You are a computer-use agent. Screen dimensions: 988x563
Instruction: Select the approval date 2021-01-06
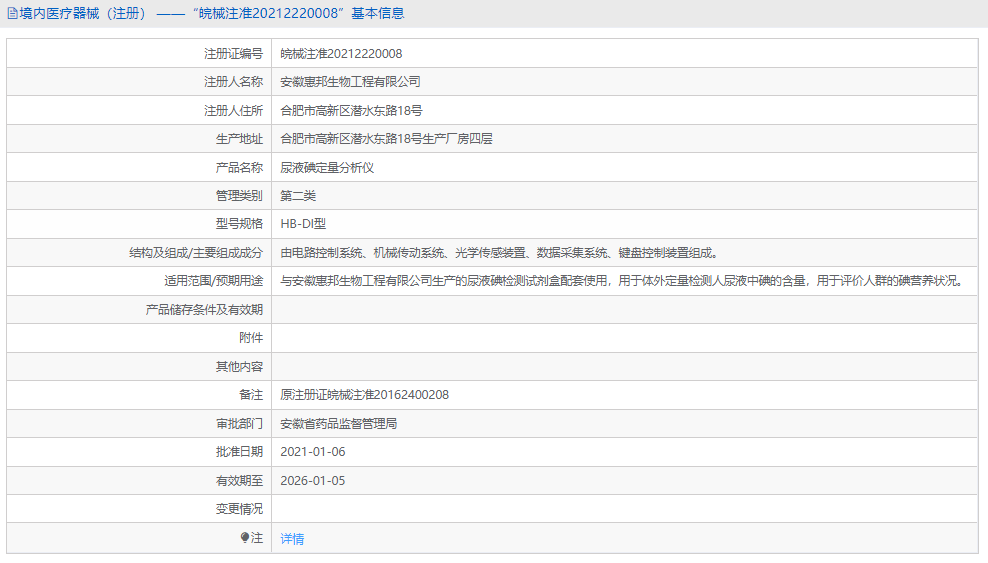coord(312,452)
